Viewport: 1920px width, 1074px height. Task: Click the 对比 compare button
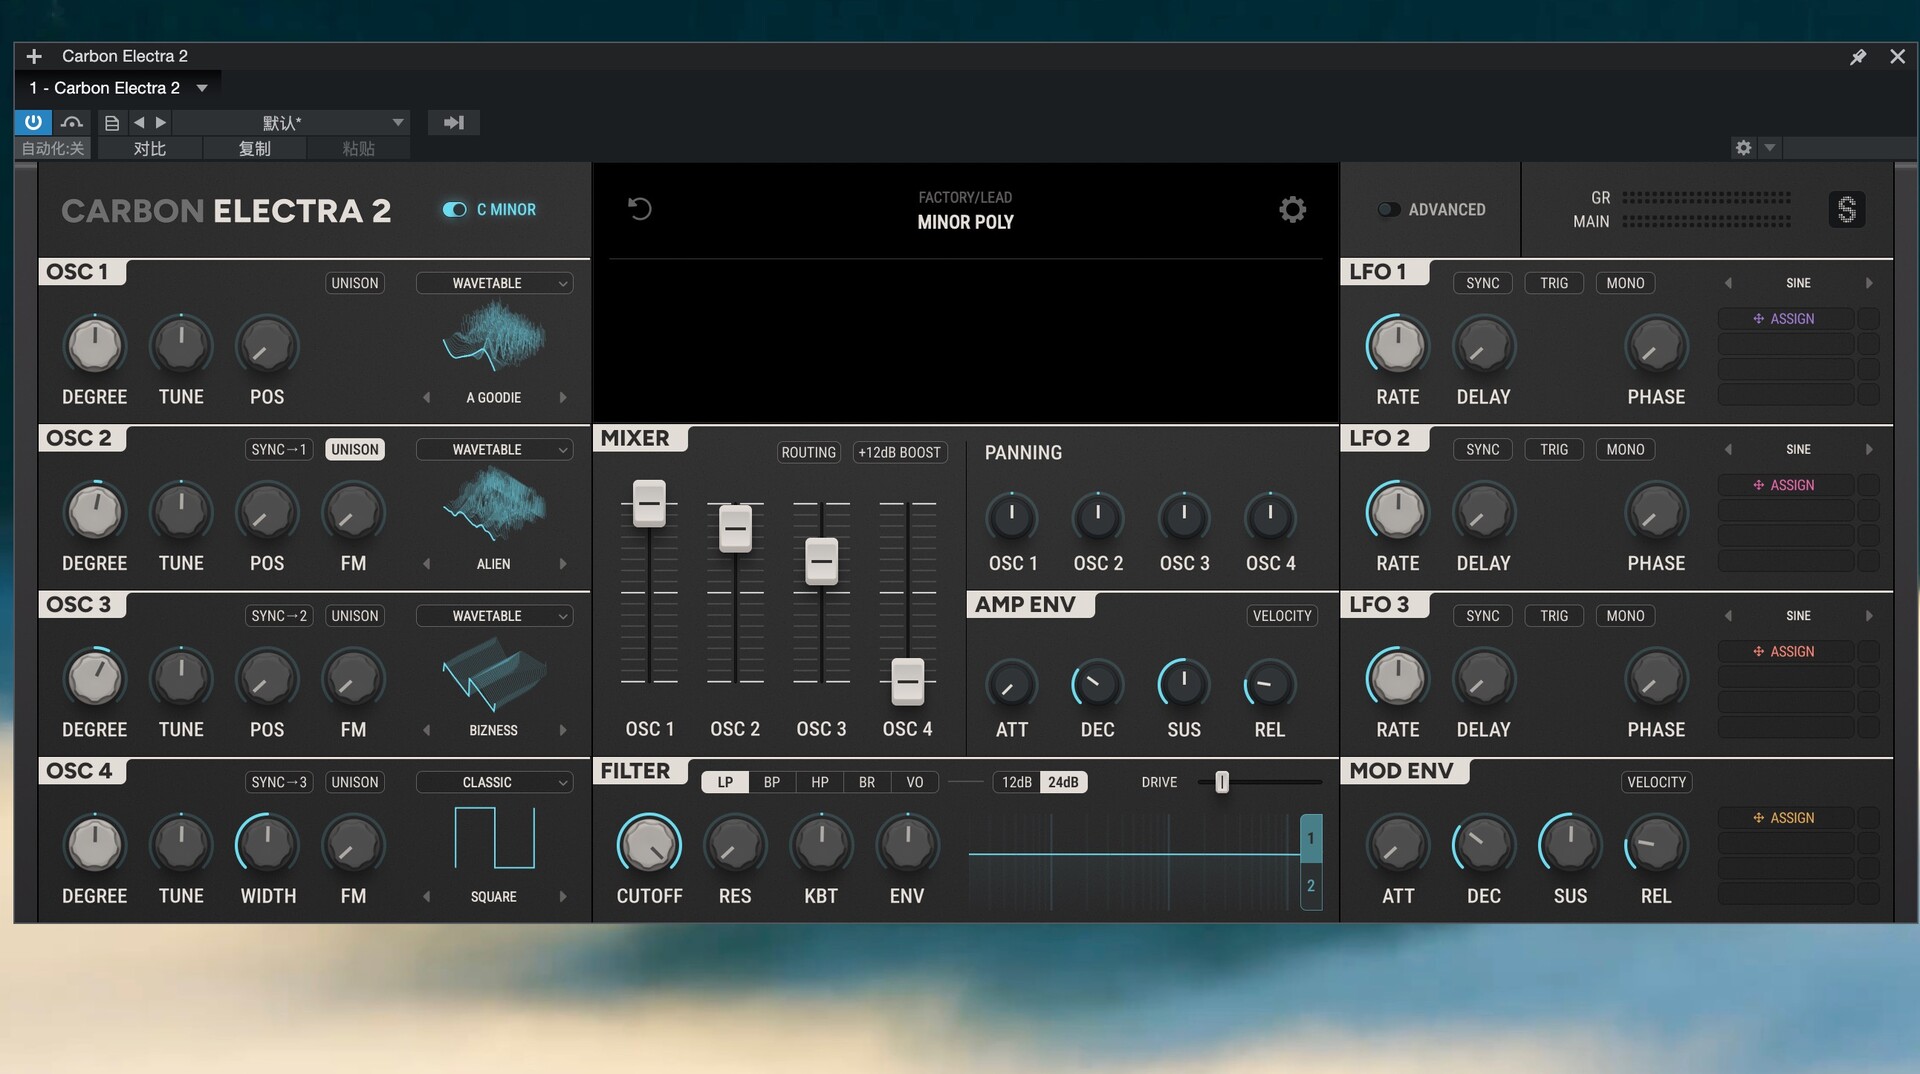tap(149, 149)
